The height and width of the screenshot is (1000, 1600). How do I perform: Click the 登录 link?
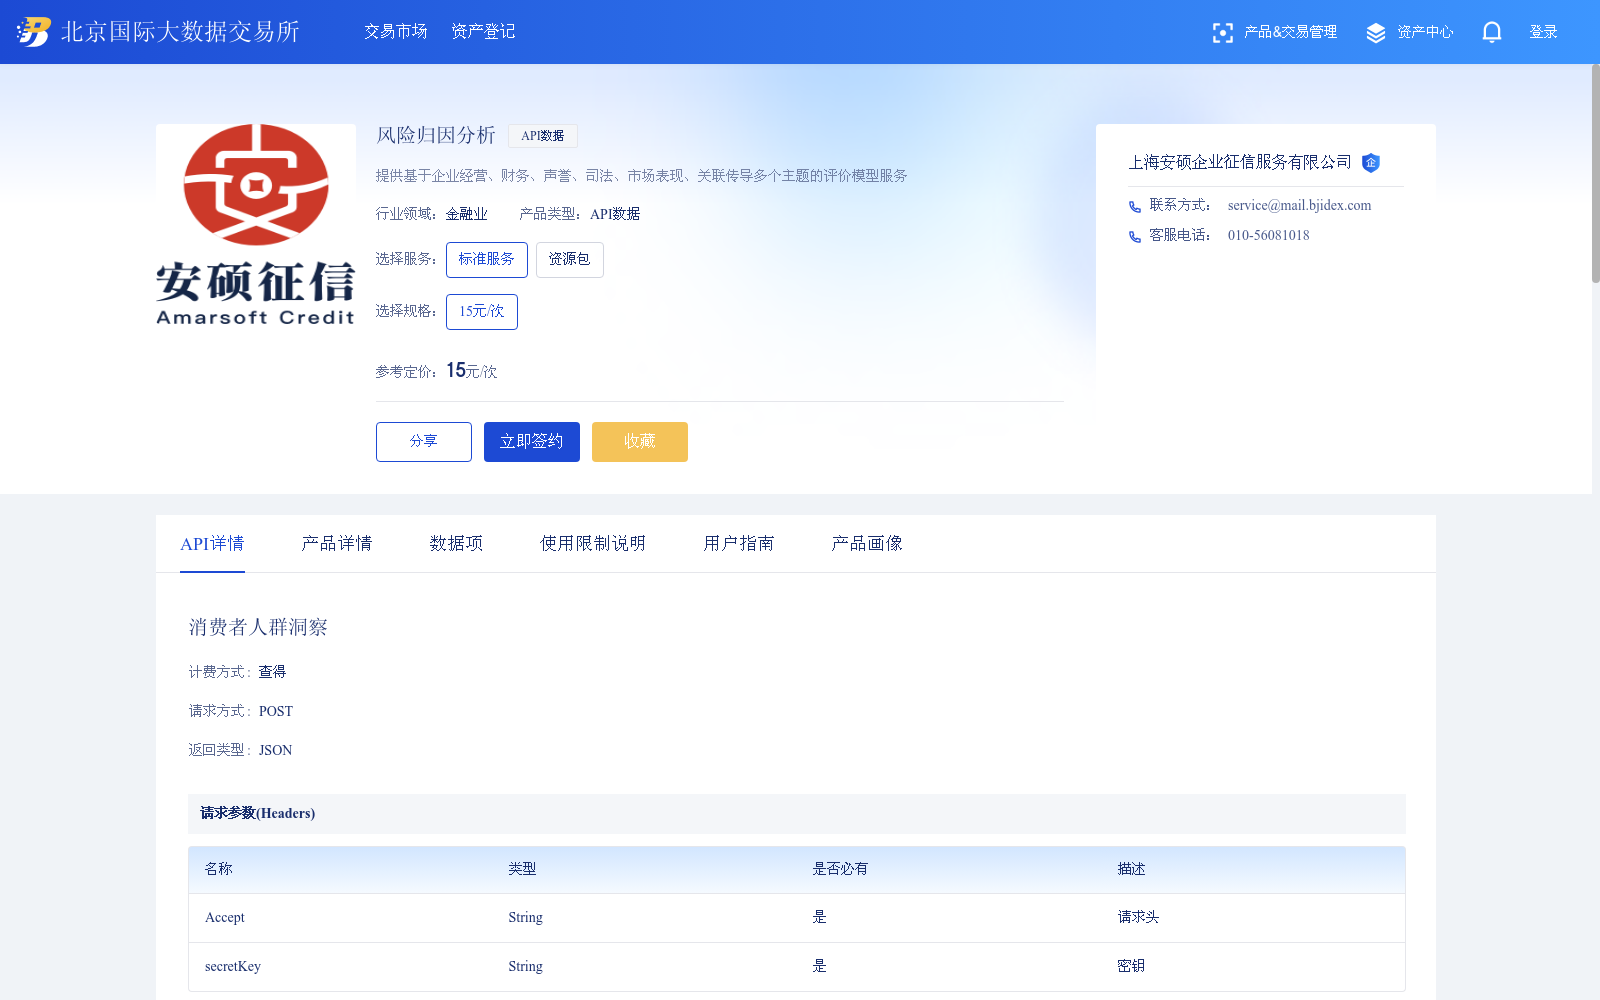1543,32
